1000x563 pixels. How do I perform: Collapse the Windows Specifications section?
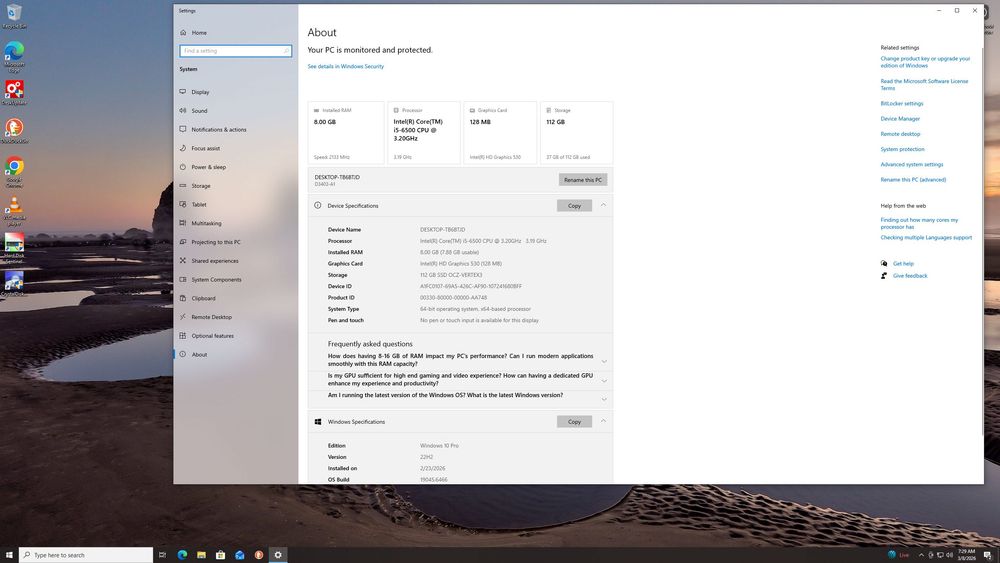[x=603, y=421]
